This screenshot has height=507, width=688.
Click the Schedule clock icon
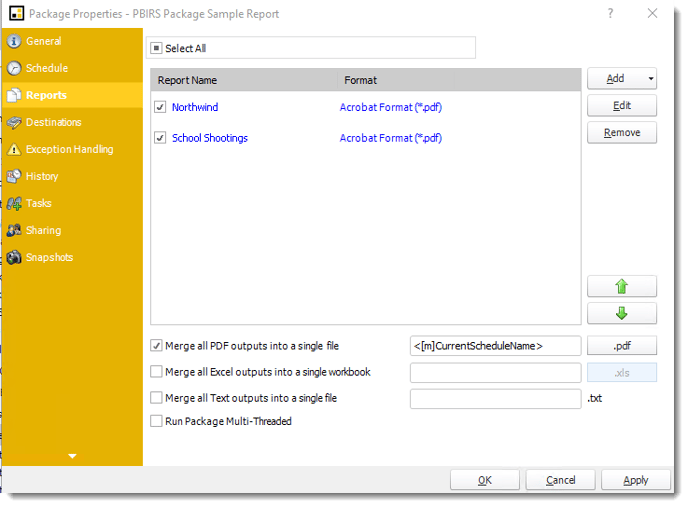(14, 68)
